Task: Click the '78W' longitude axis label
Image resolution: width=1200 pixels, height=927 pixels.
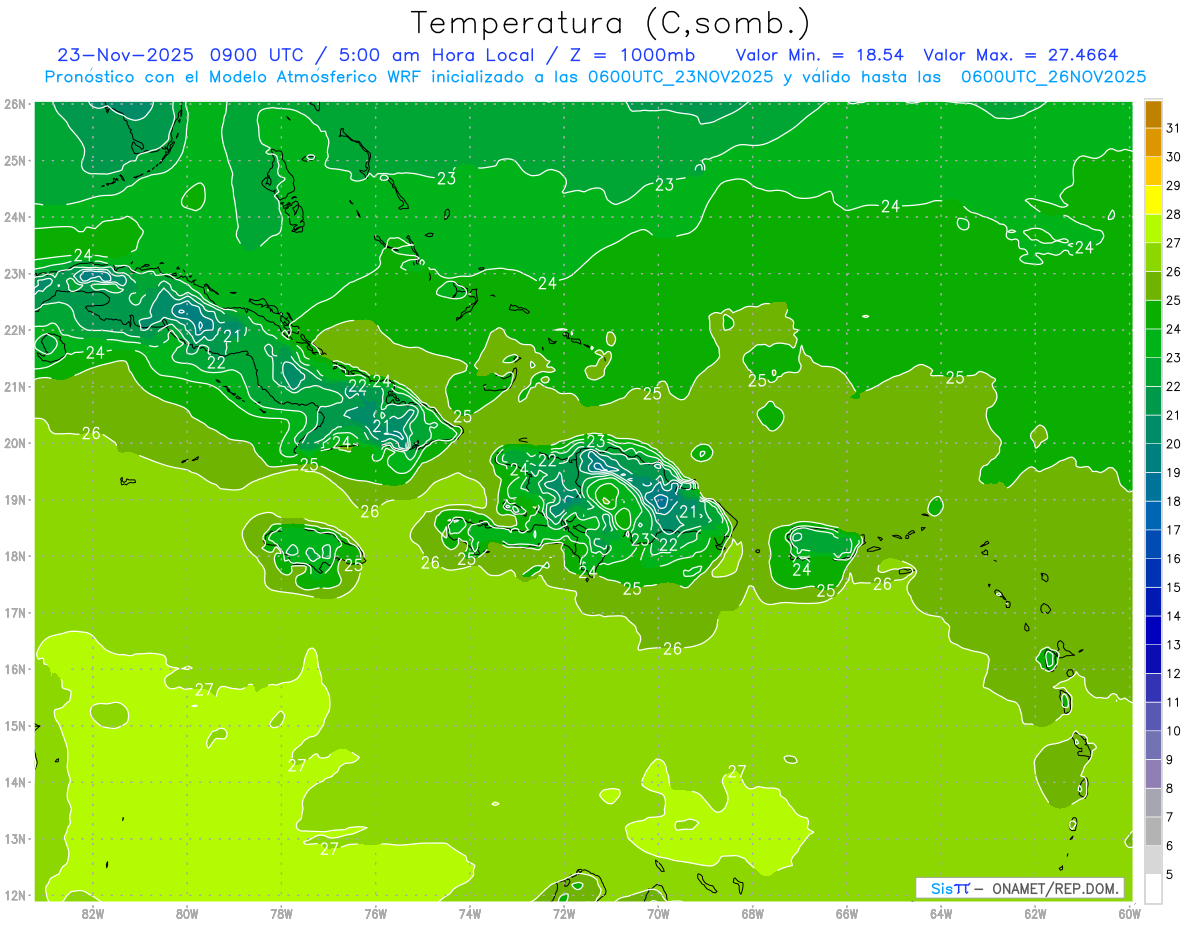Action: (281, 913)
